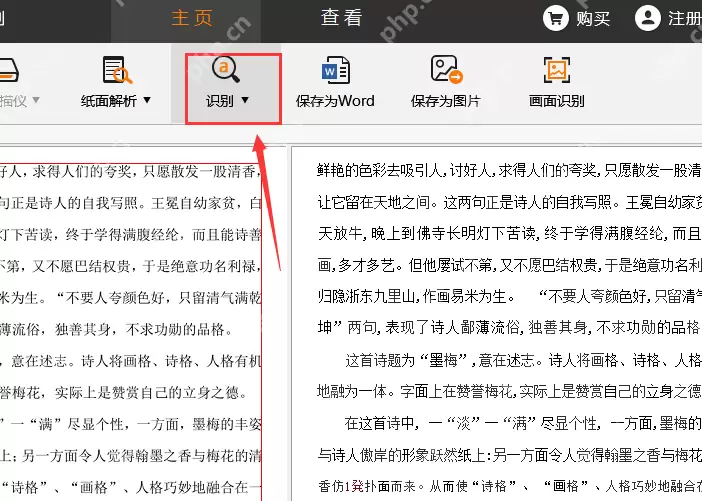Click the 纸面解析 label
702x501 pixels.
click(x=109, y=101)
